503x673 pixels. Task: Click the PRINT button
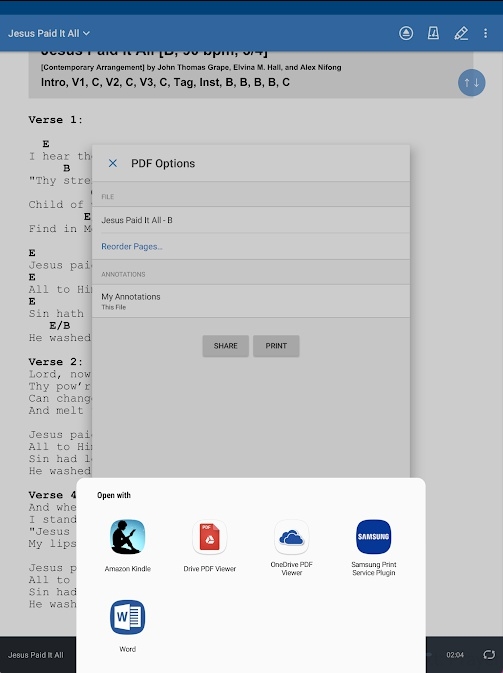[x=276, y=346]
